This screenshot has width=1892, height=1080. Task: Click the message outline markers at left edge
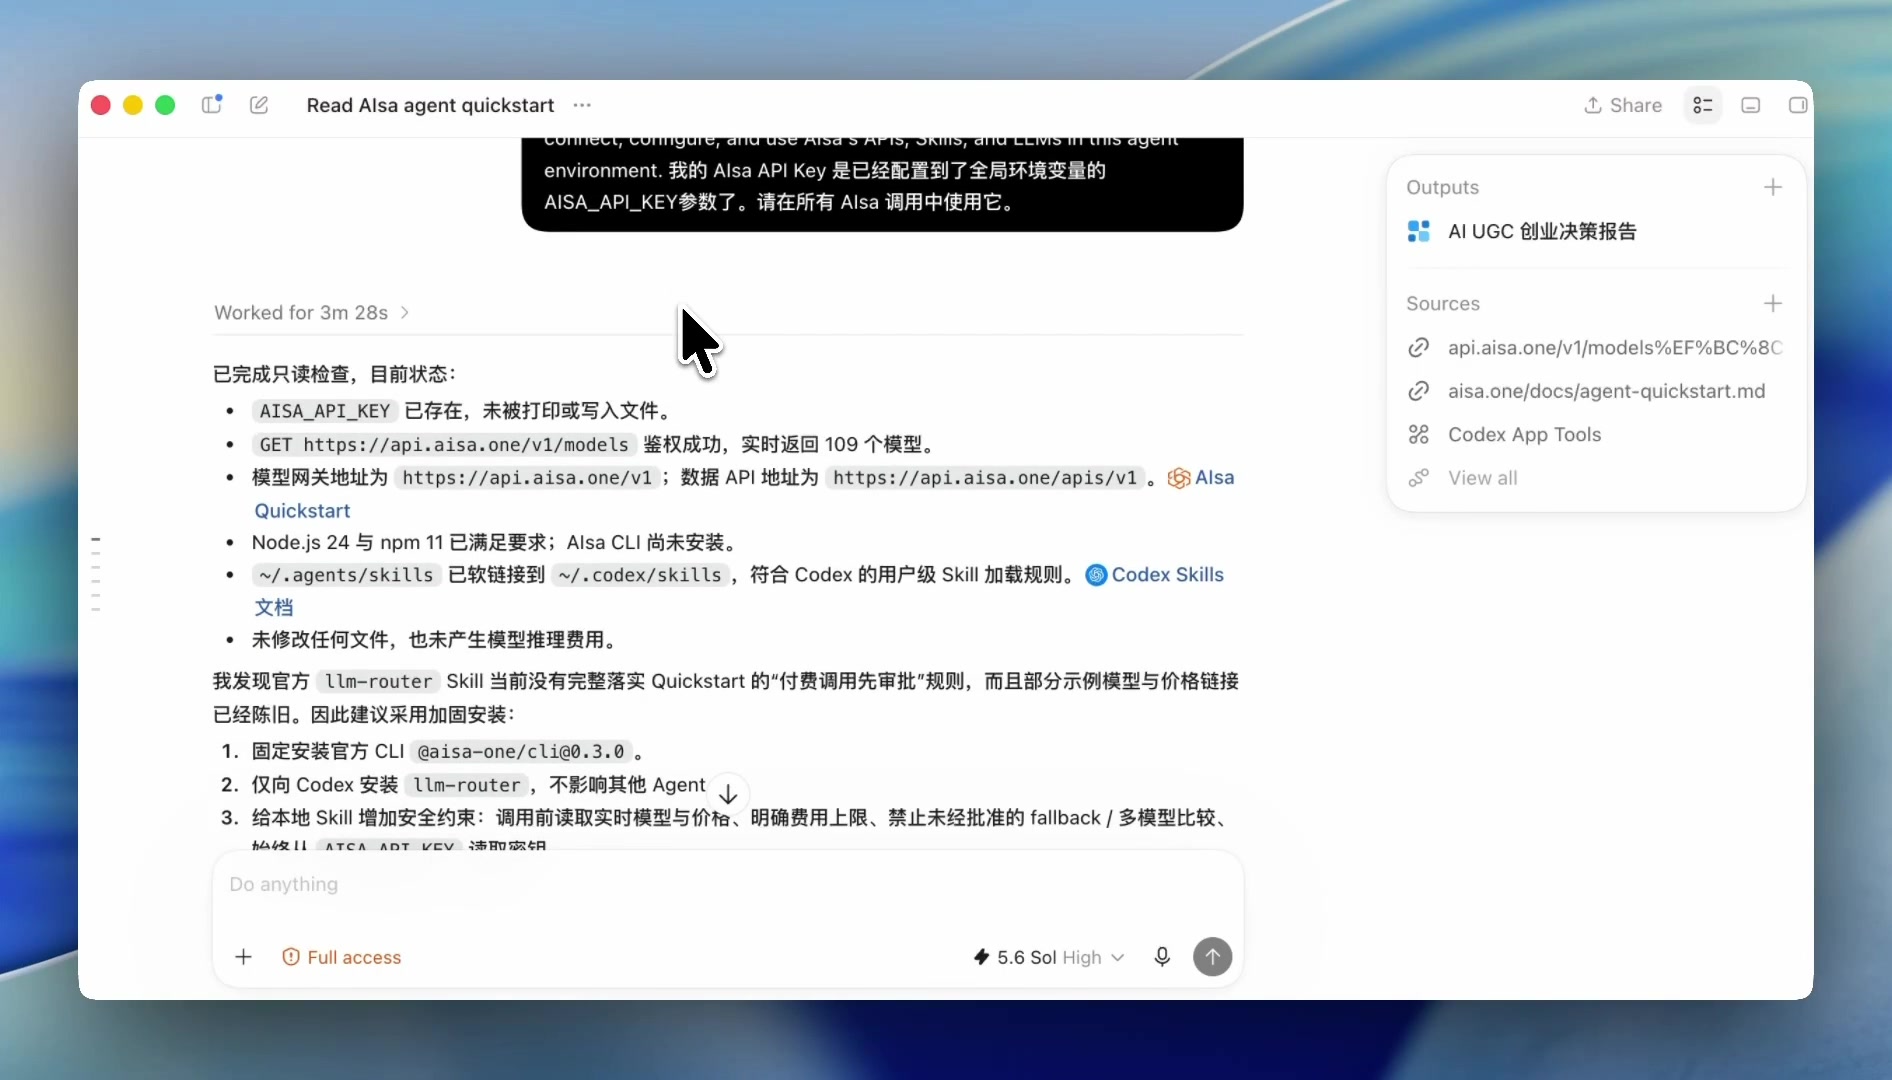pos(96,574)
